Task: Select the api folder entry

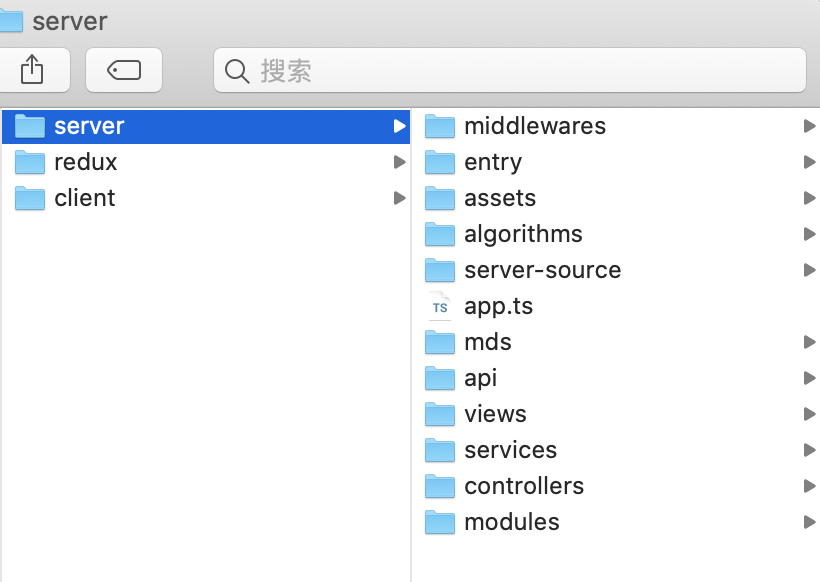Action: (x=480, y=378)
